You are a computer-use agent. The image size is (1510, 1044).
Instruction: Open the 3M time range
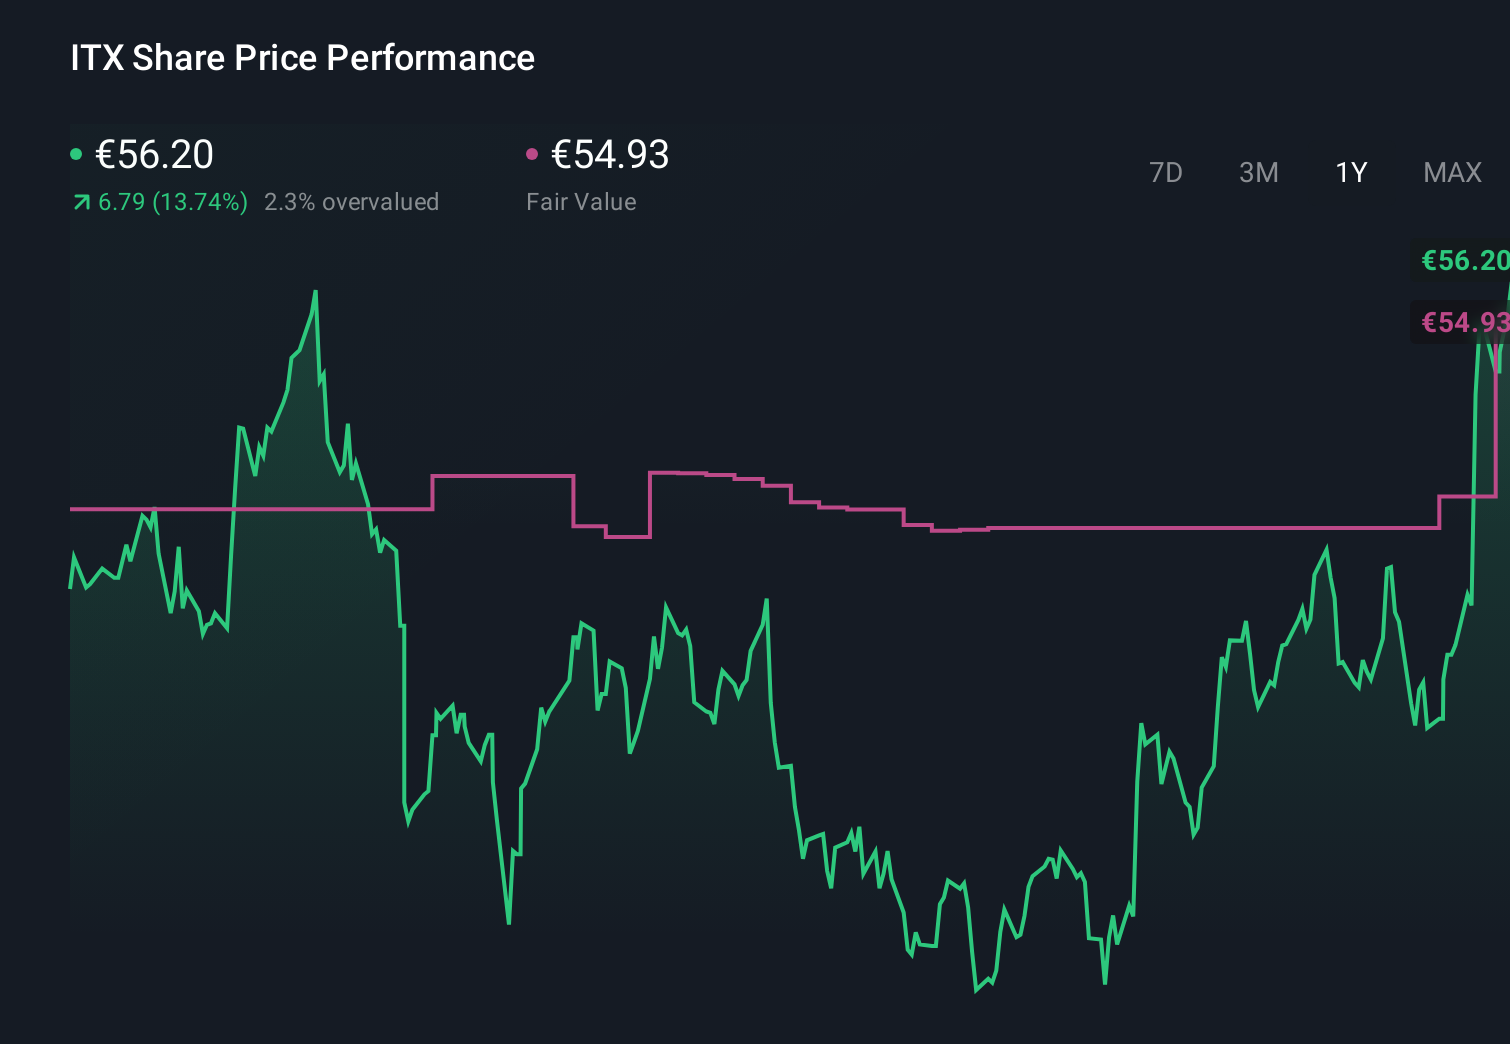click(x=1258, y=172)
